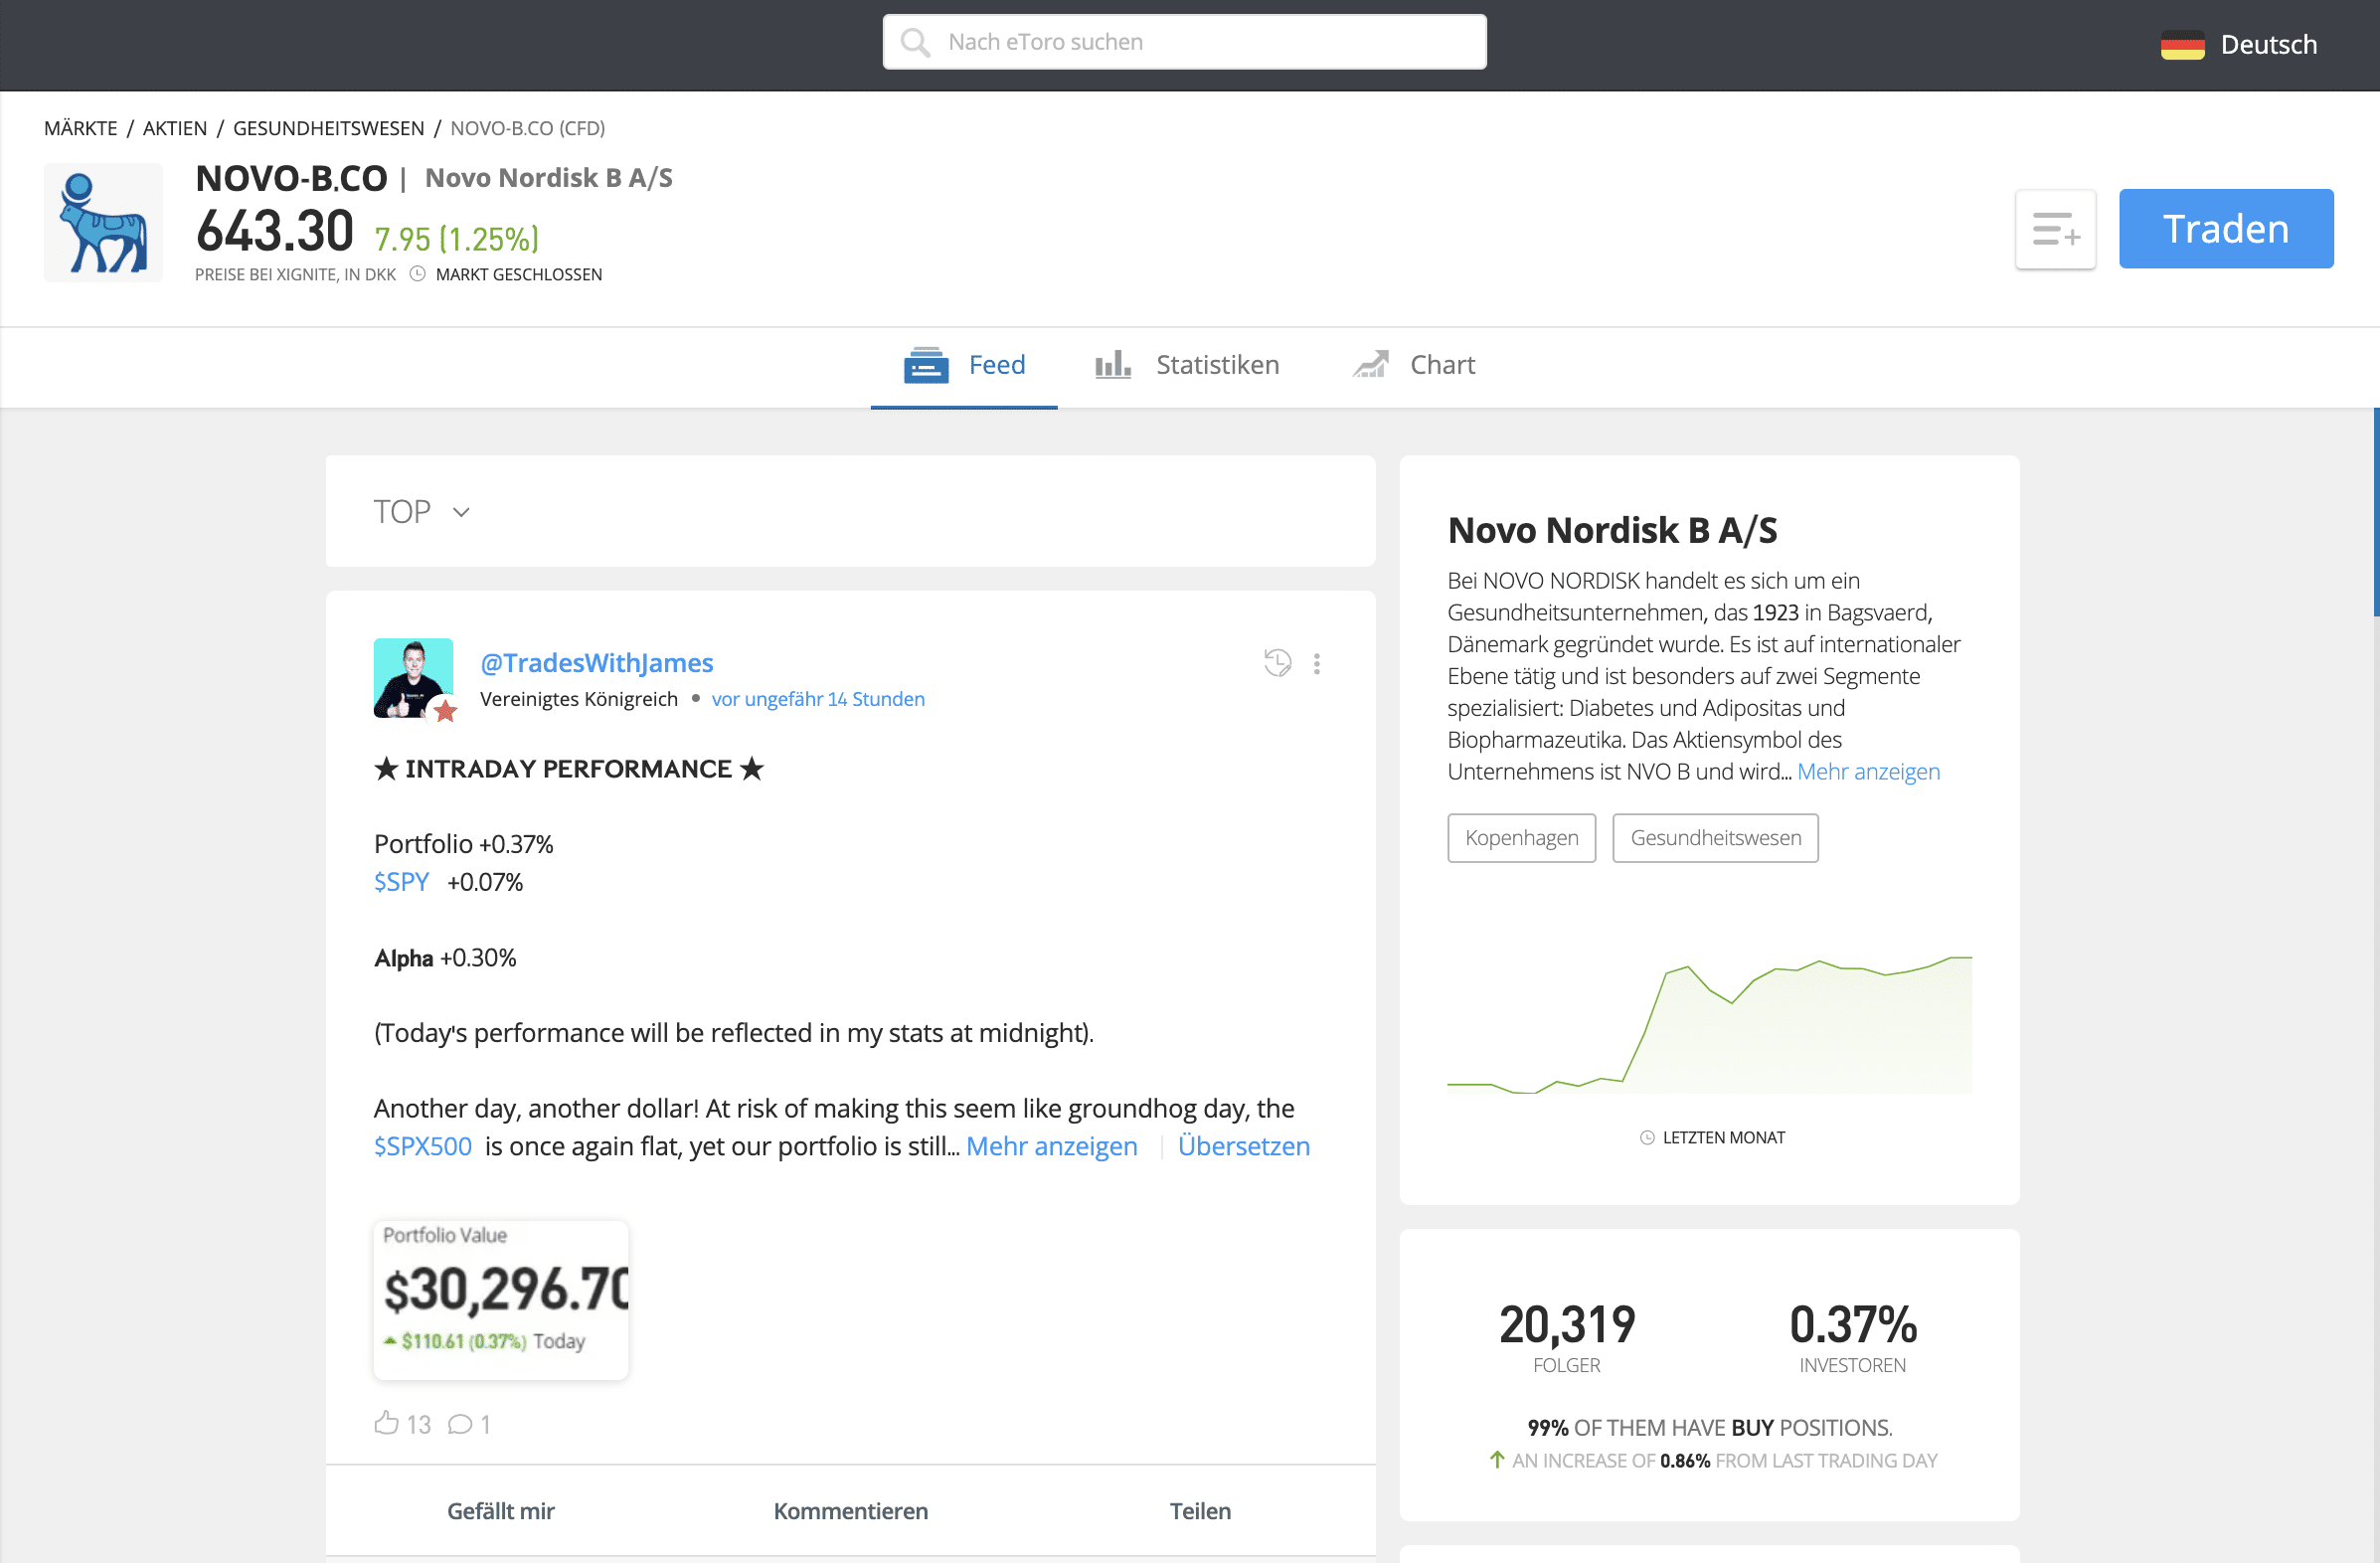Screen dimensions: 2380x1563
Task: Click the page vertical scrollbar
Action: pos(2376,512)
